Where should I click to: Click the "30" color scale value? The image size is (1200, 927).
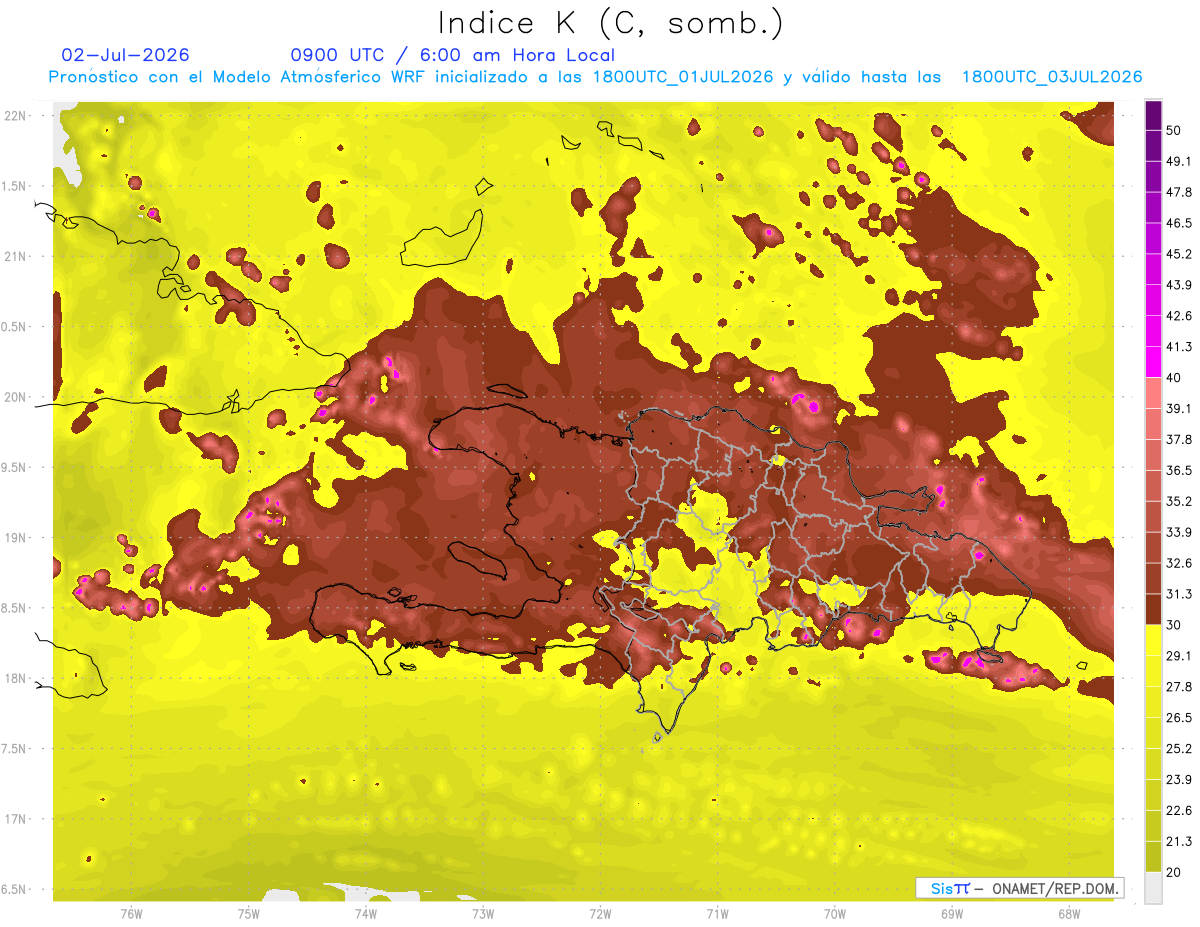[1174, 625]
